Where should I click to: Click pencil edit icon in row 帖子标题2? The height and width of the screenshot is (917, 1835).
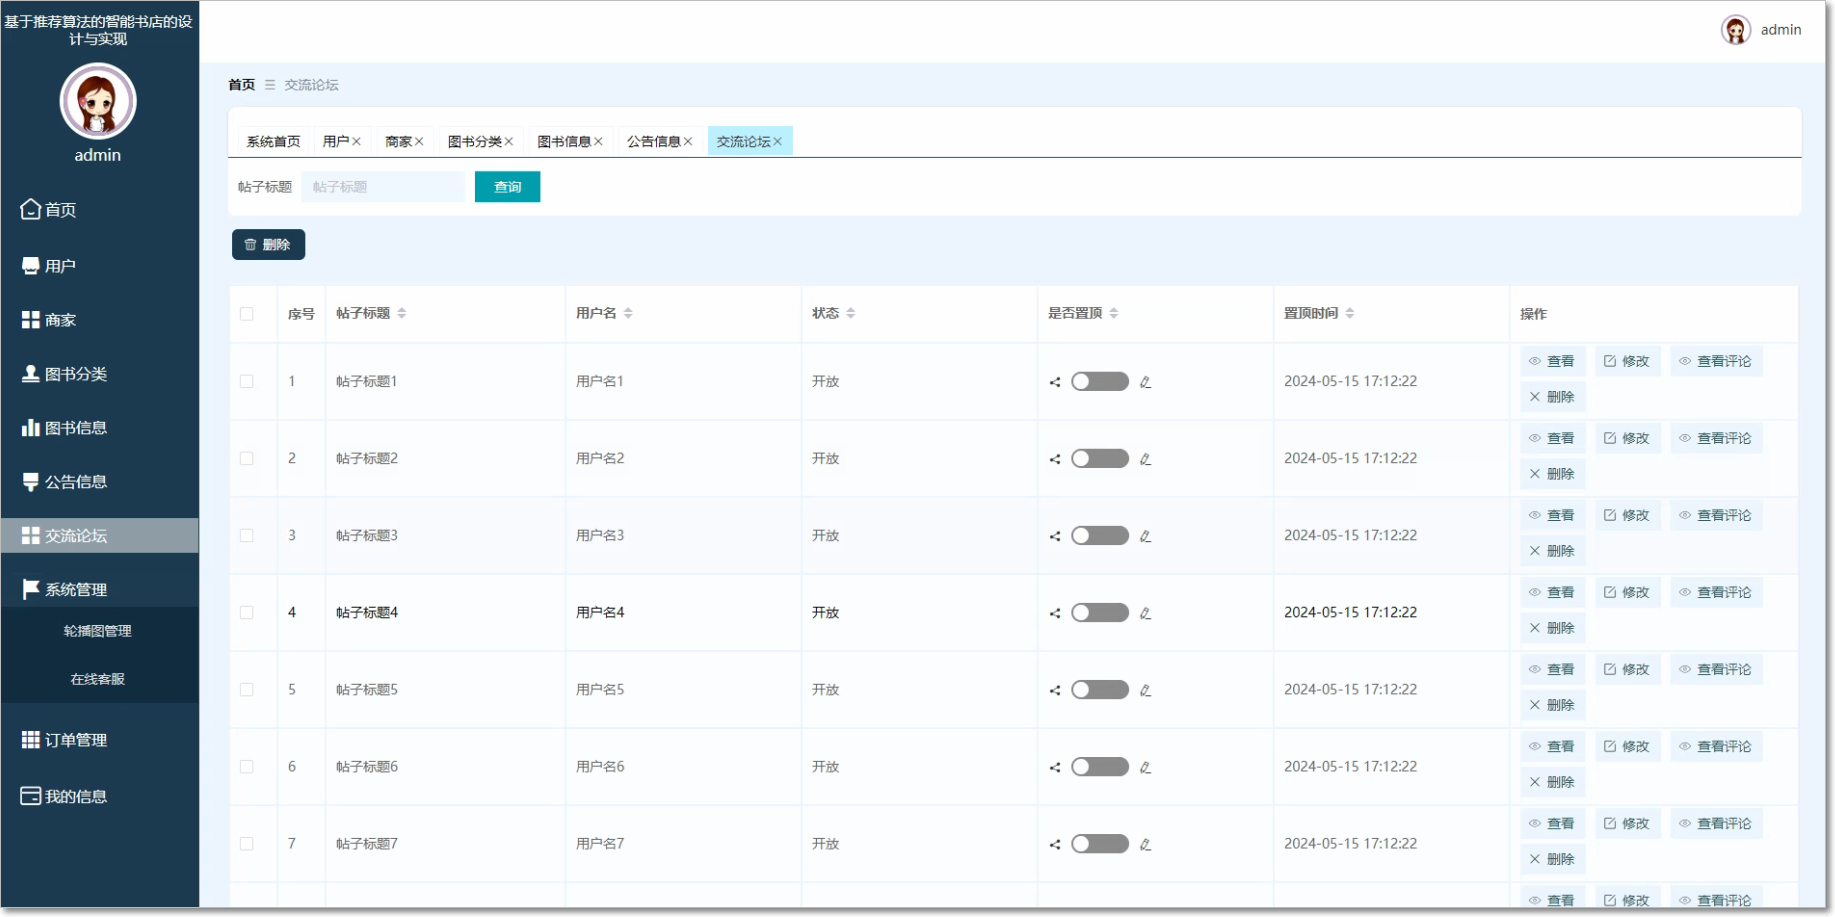pyautogui.click(x=1146, y=459)
